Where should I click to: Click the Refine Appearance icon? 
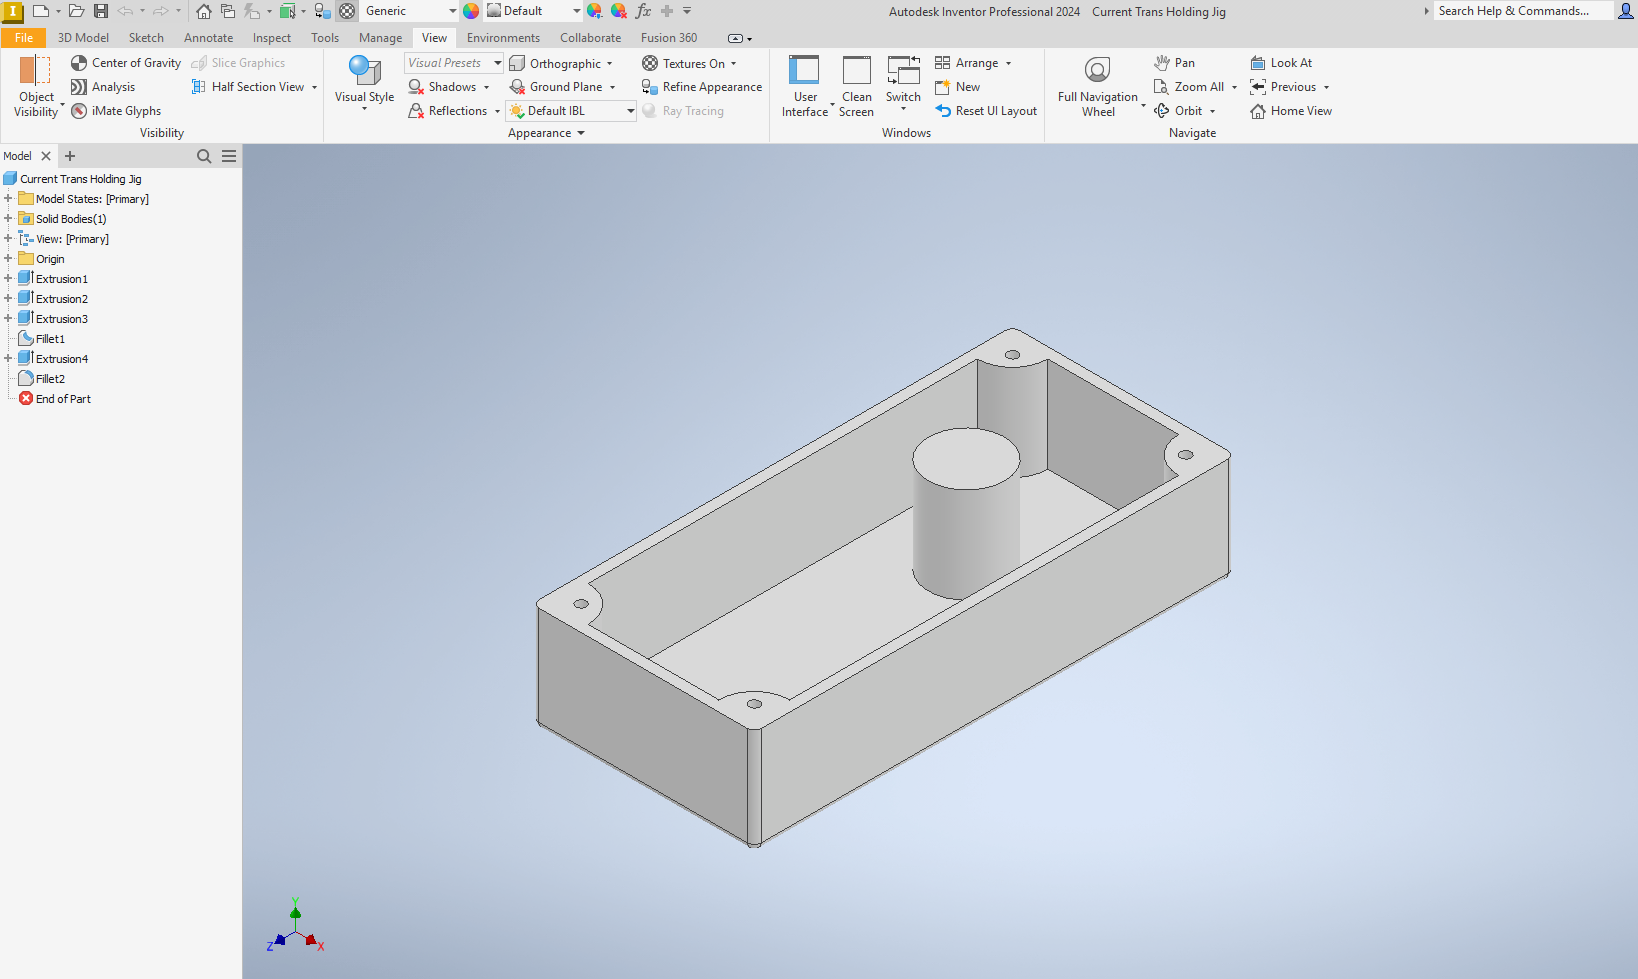pos(650,87)
